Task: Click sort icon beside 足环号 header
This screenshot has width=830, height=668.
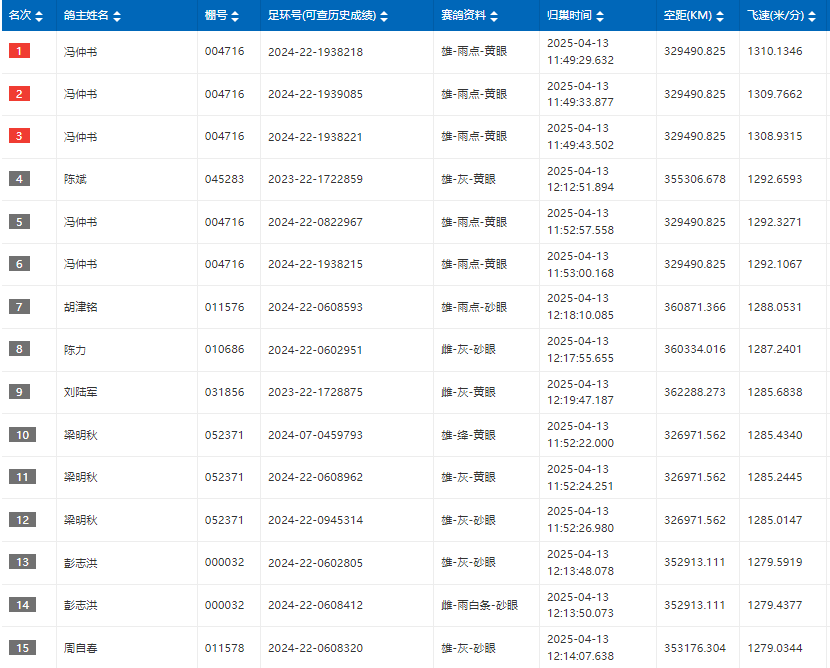Action: click(x=384, y=16)
